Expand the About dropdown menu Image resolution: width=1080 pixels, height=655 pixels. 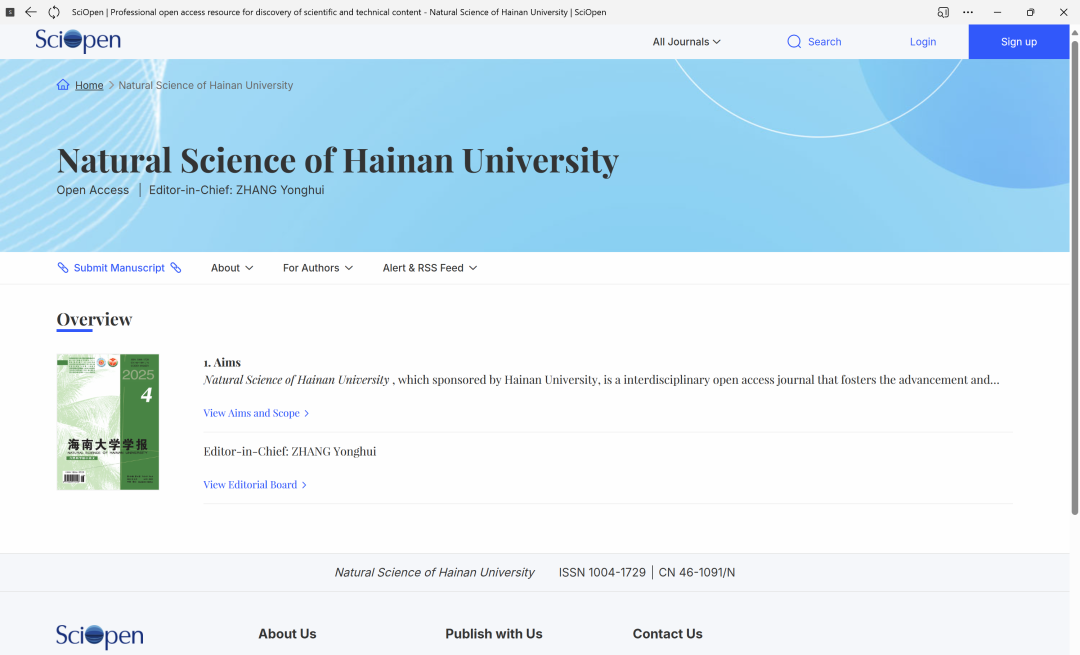(x=232, y=268)
